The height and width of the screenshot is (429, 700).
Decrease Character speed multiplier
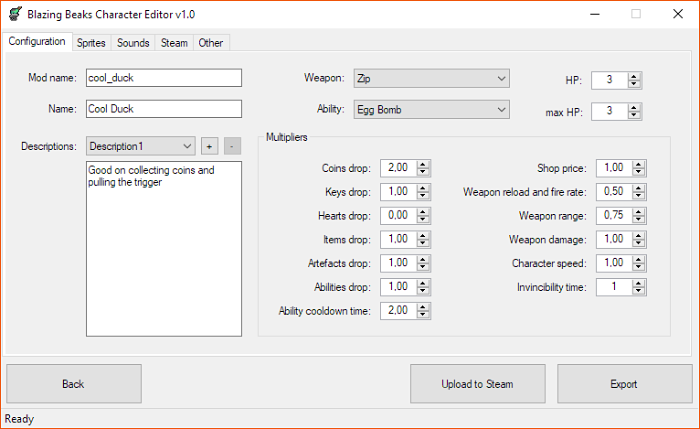click(639, 267)
